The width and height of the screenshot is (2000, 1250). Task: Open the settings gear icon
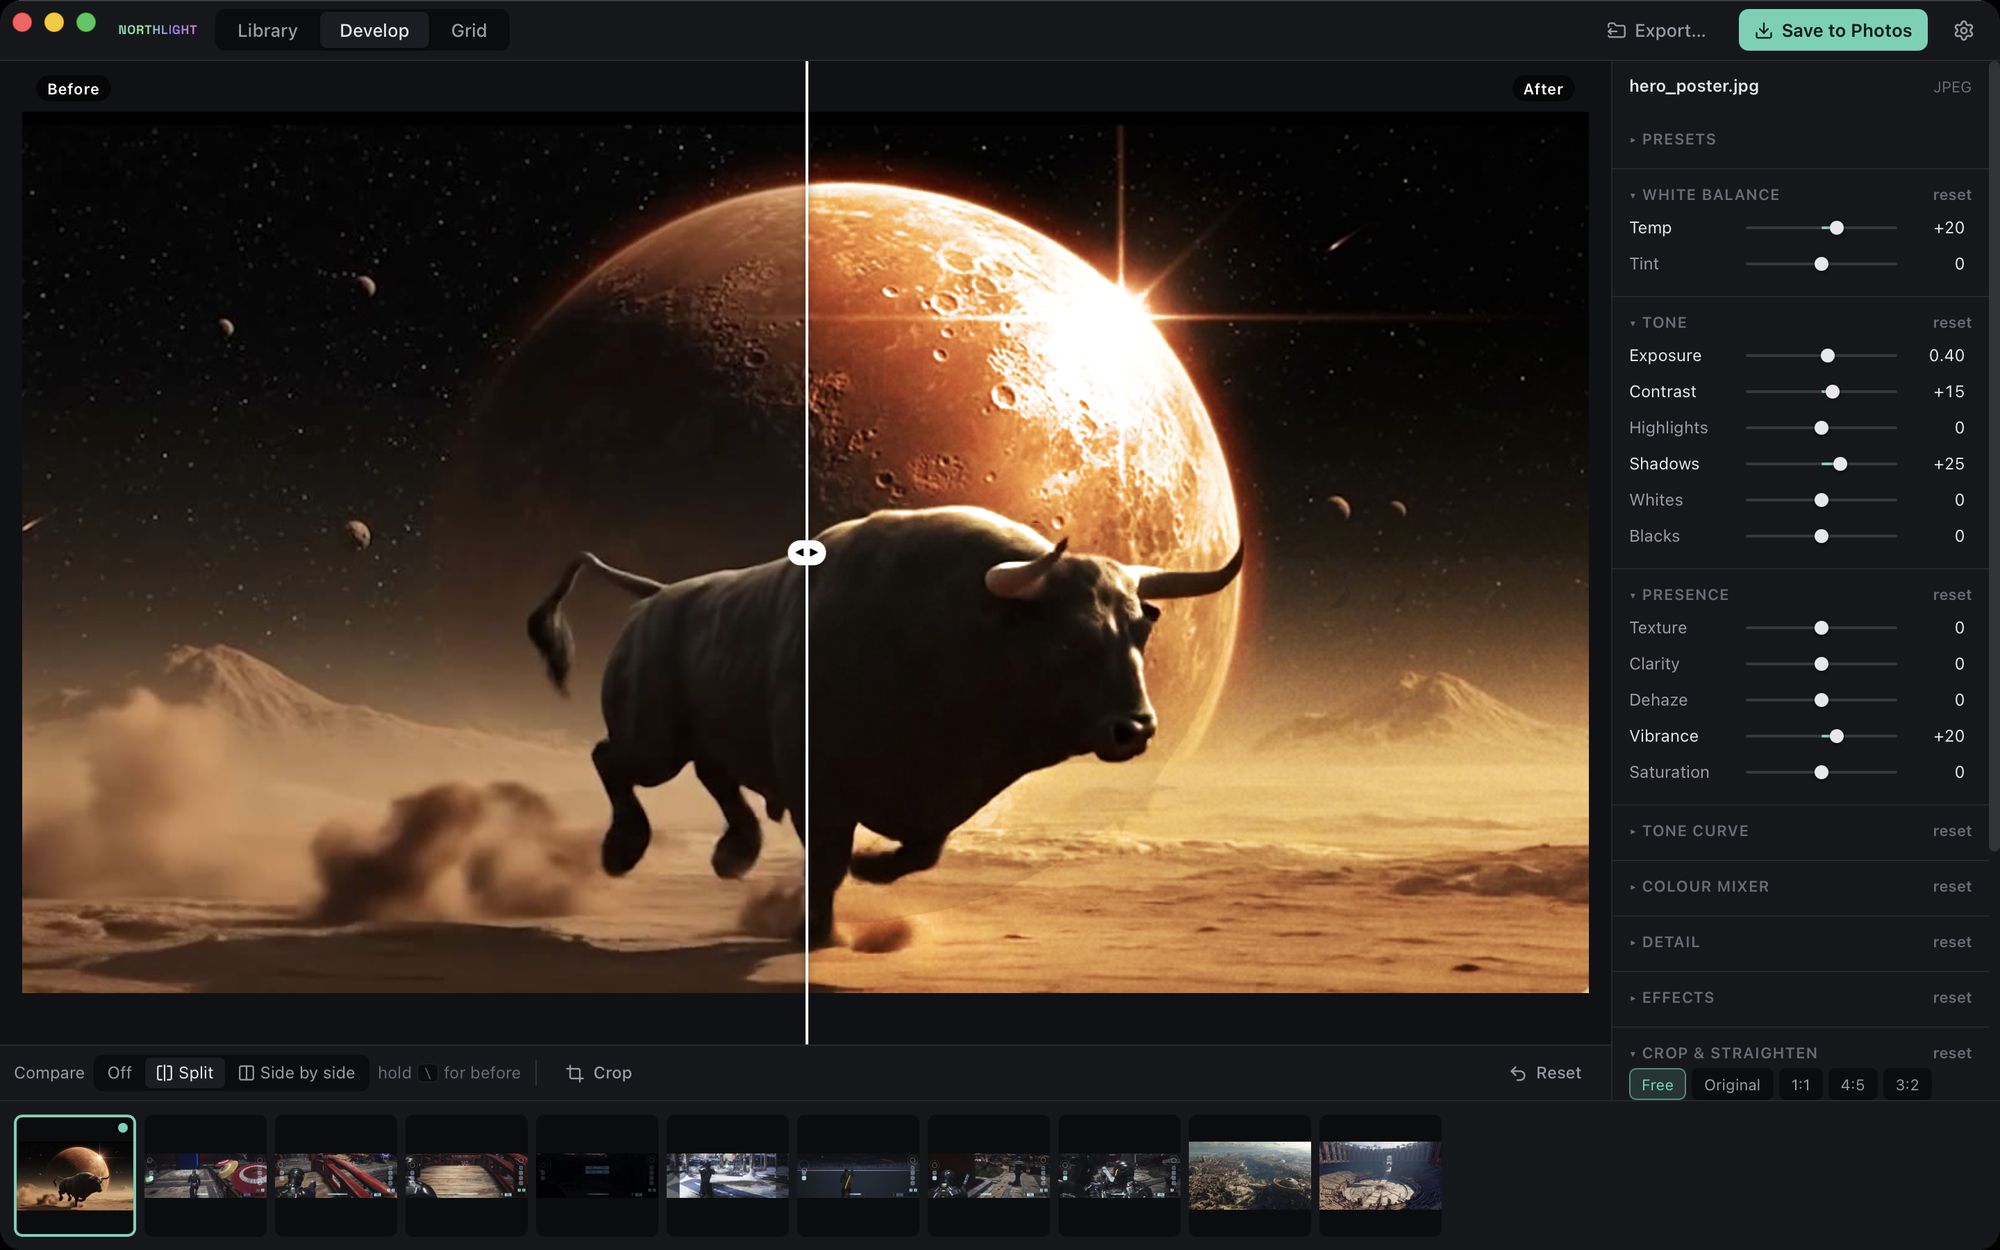point(1963,30)
